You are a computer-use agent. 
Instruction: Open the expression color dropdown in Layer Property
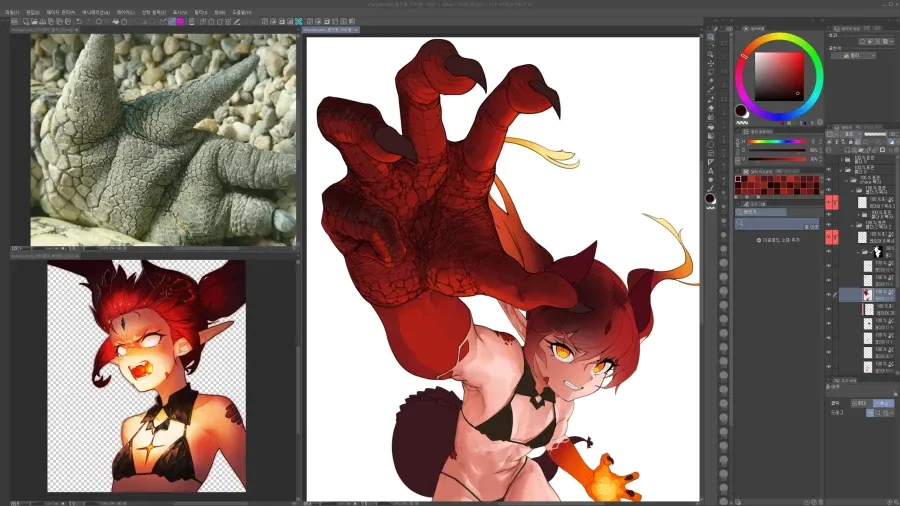pos(853,56)
